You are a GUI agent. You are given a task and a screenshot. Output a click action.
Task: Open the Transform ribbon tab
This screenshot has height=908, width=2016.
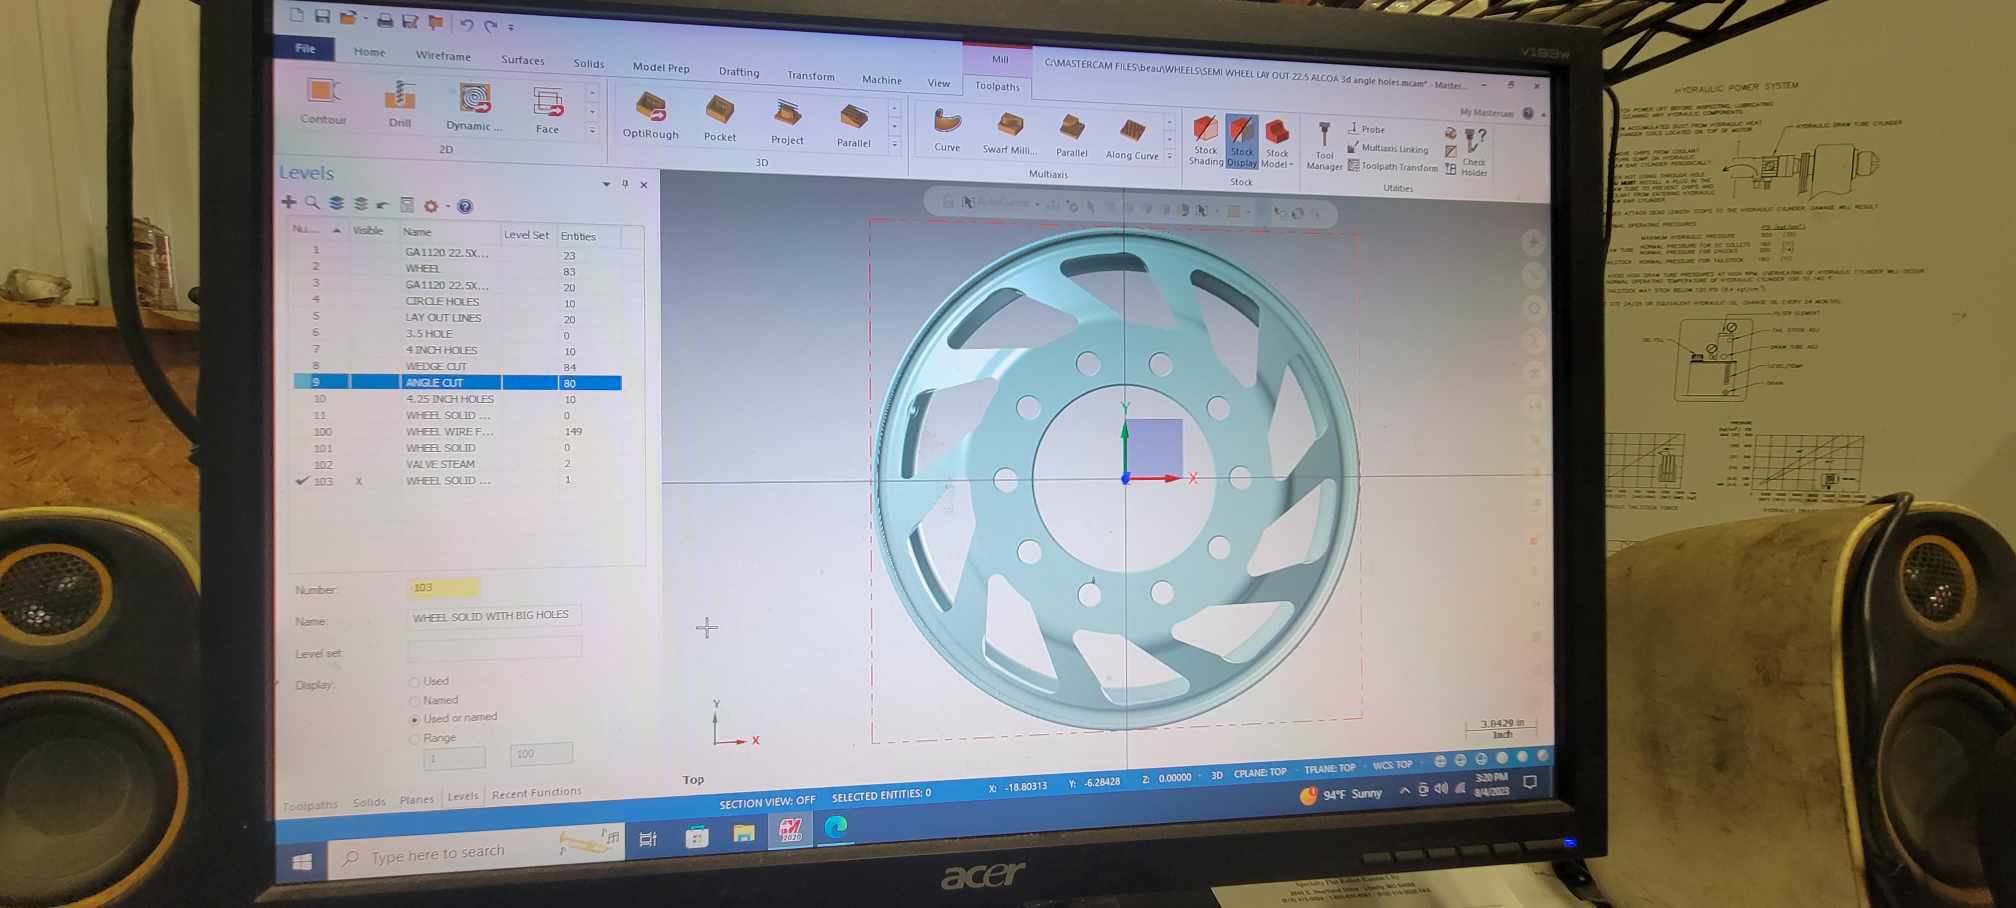pos(810,75)
